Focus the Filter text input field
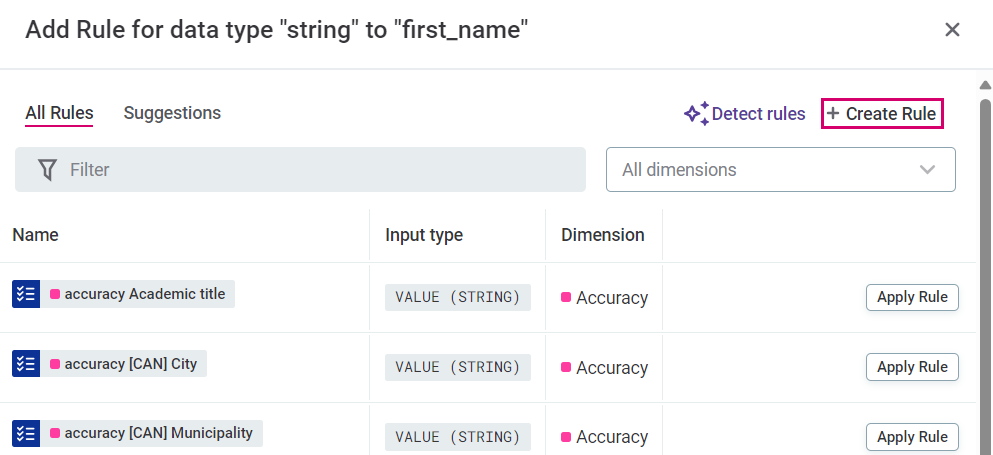 320,170
